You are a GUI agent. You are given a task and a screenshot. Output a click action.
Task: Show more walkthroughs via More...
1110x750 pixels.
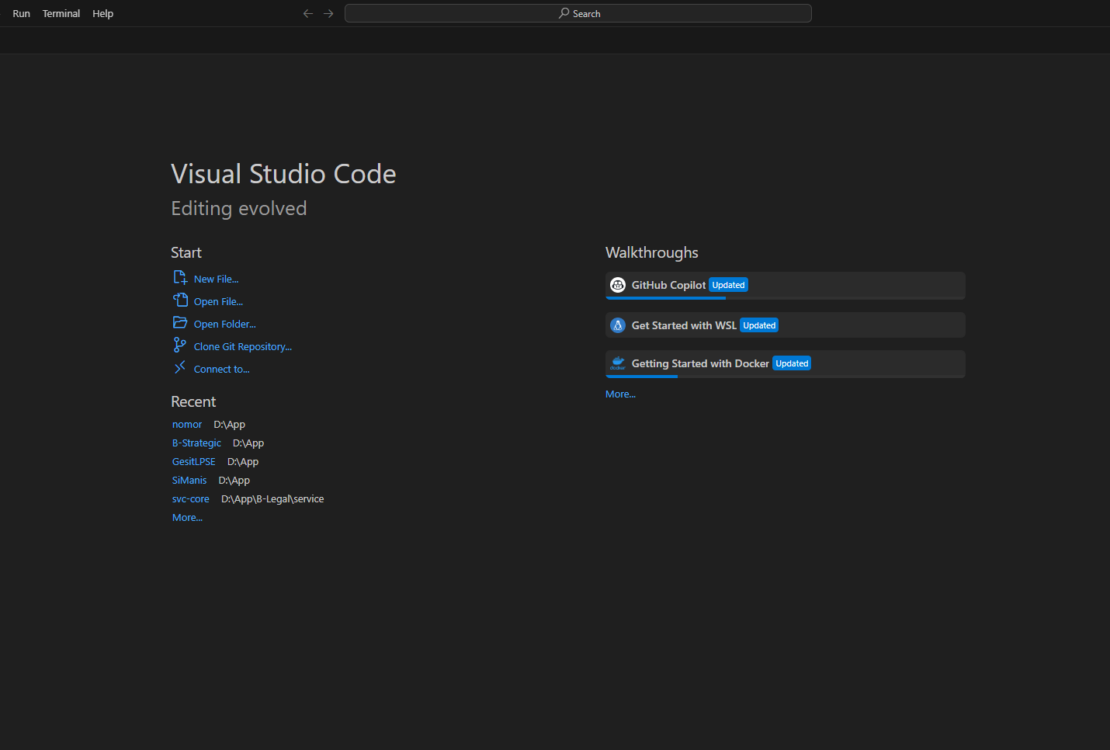pos(620,393)
